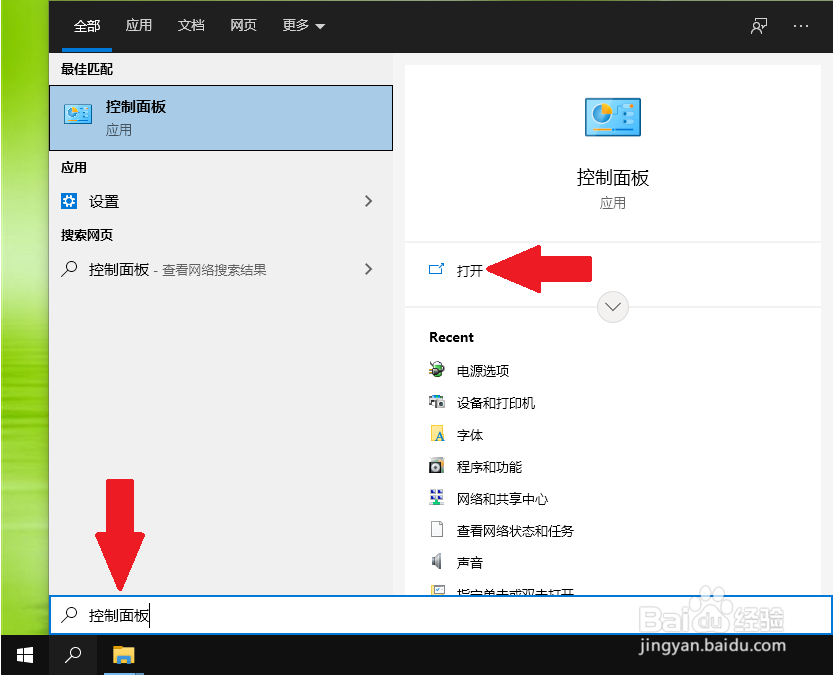
Task: Open the feedback person icon in header
Action: pos(759,26)
